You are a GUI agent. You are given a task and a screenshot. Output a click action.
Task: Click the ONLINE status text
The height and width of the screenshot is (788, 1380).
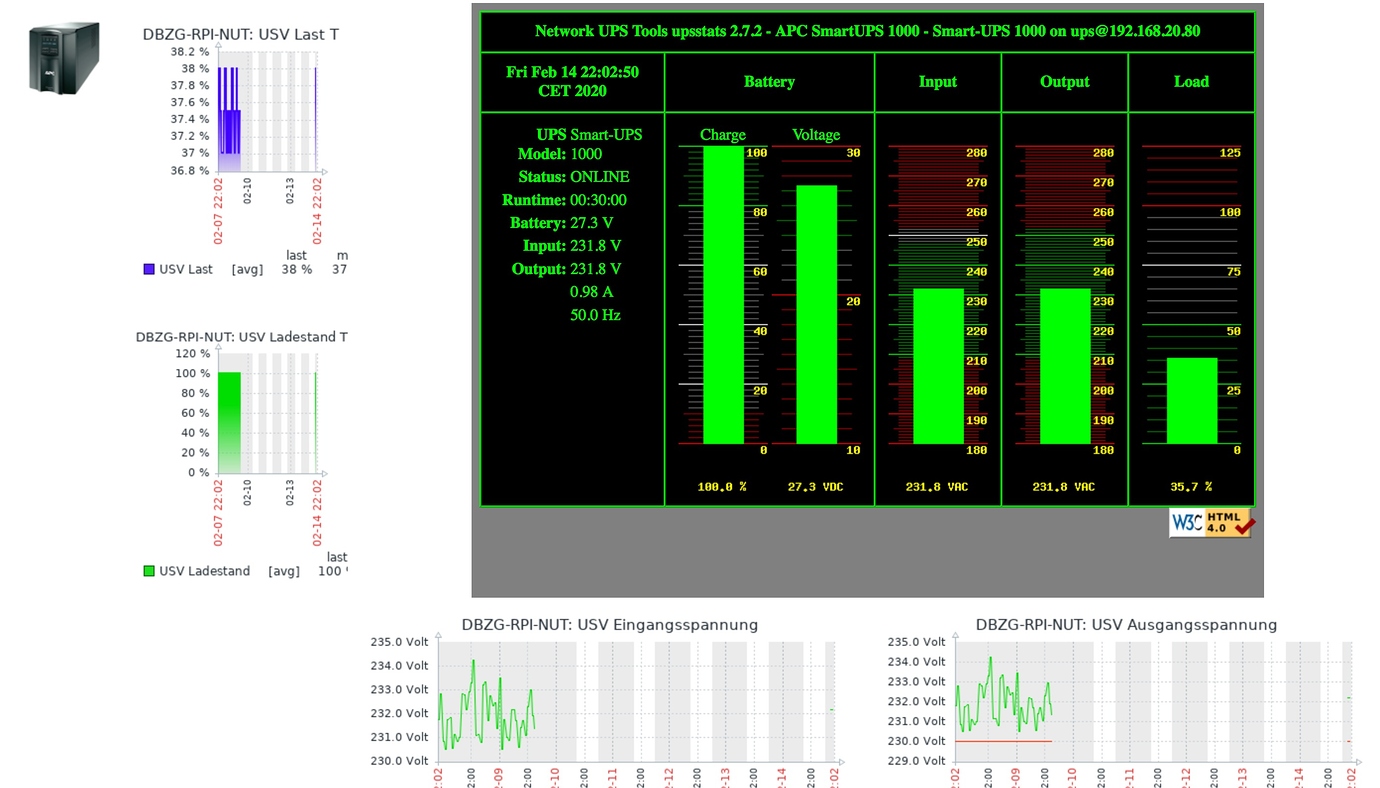(x=602, y=176)
